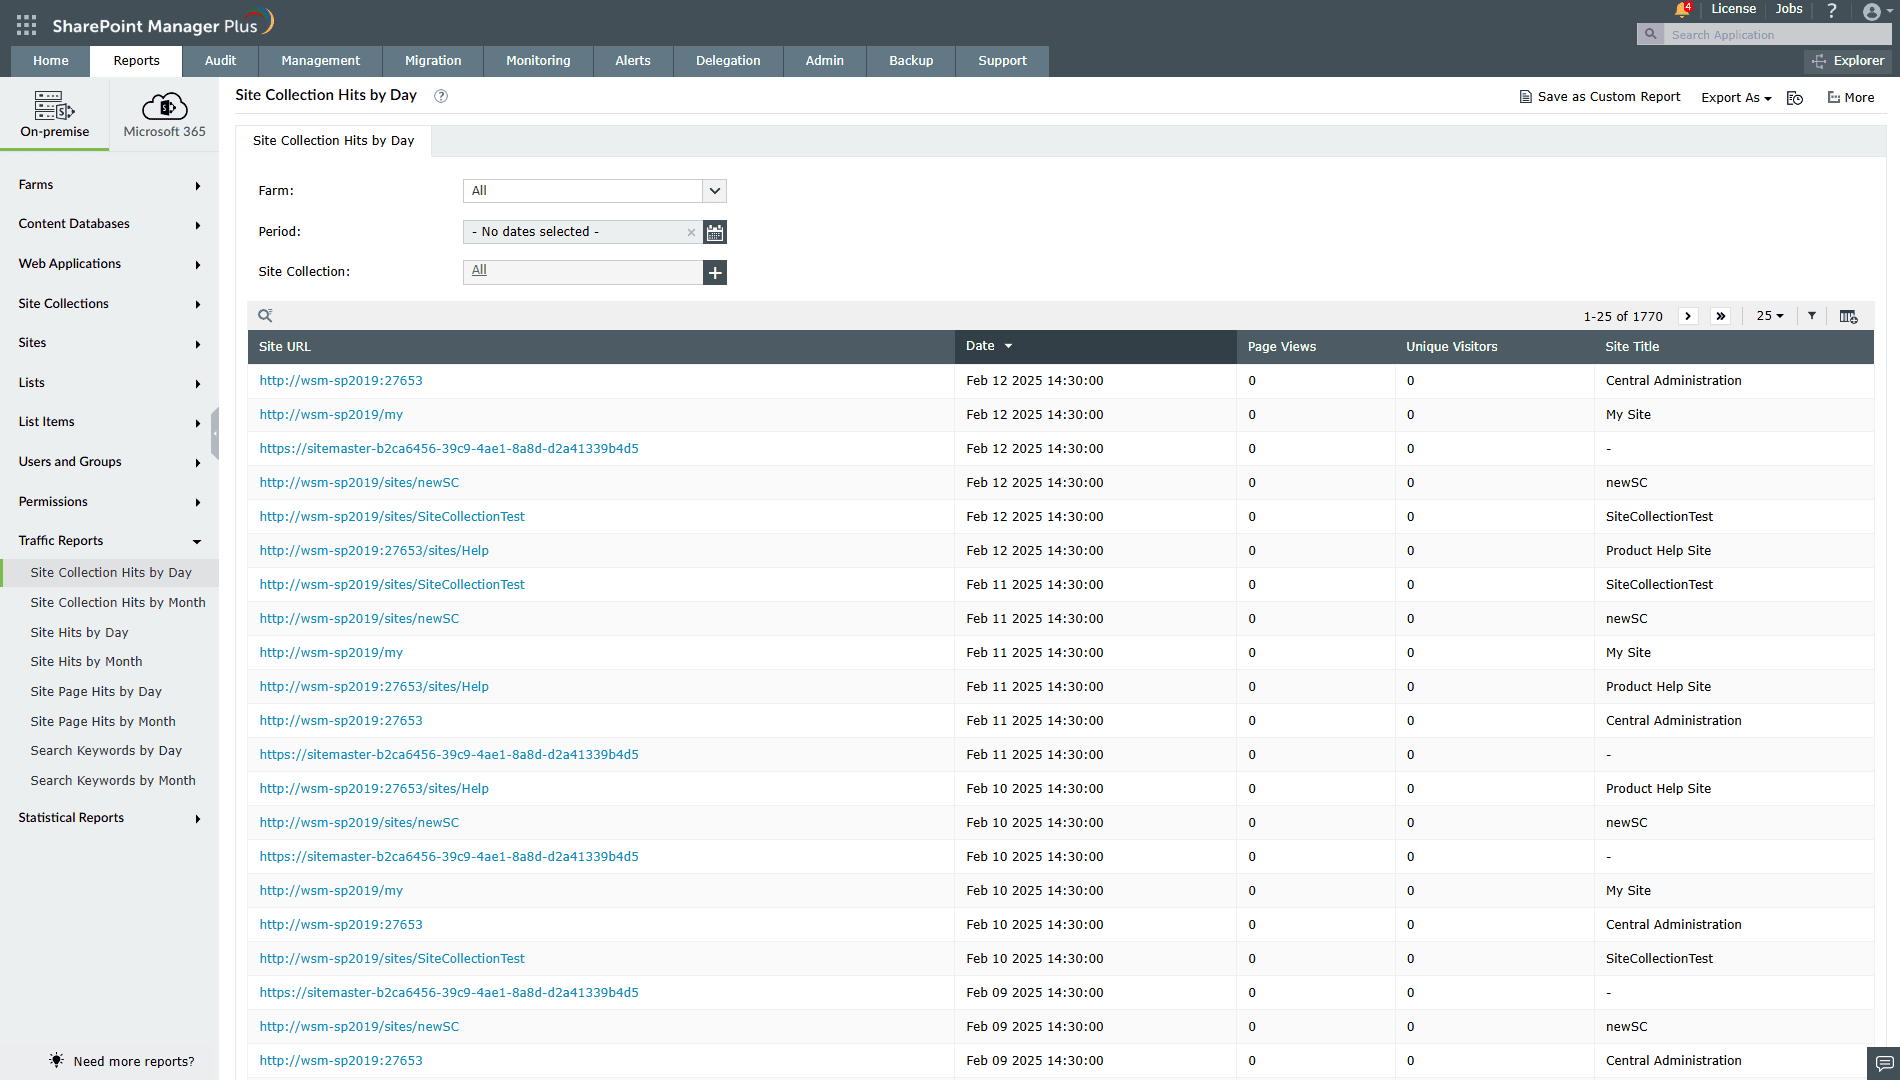Go to the next page of results
This screenshot has height=1080, width=1900.
1688,316
